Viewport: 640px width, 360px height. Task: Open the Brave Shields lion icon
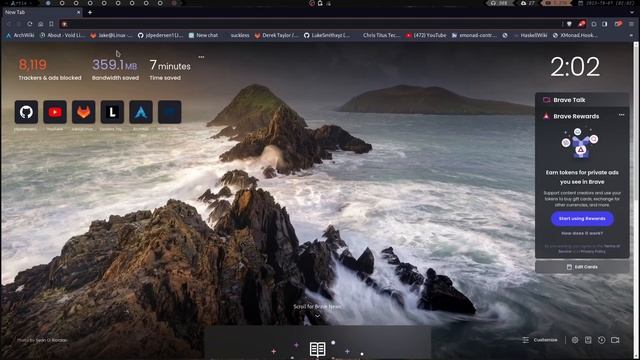tap(569, 24)
